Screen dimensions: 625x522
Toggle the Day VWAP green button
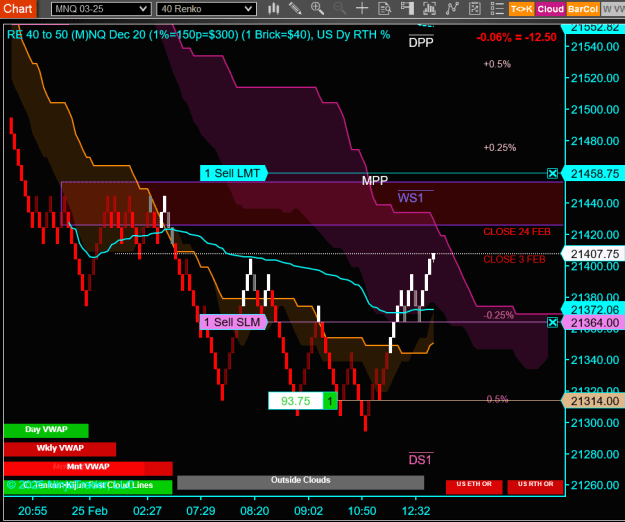(46, 430)
